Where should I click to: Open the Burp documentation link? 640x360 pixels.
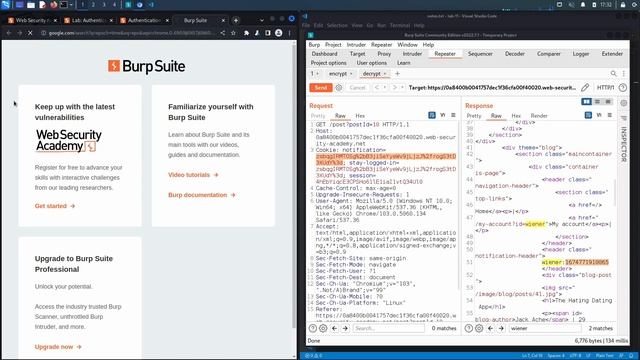[202, 195]
